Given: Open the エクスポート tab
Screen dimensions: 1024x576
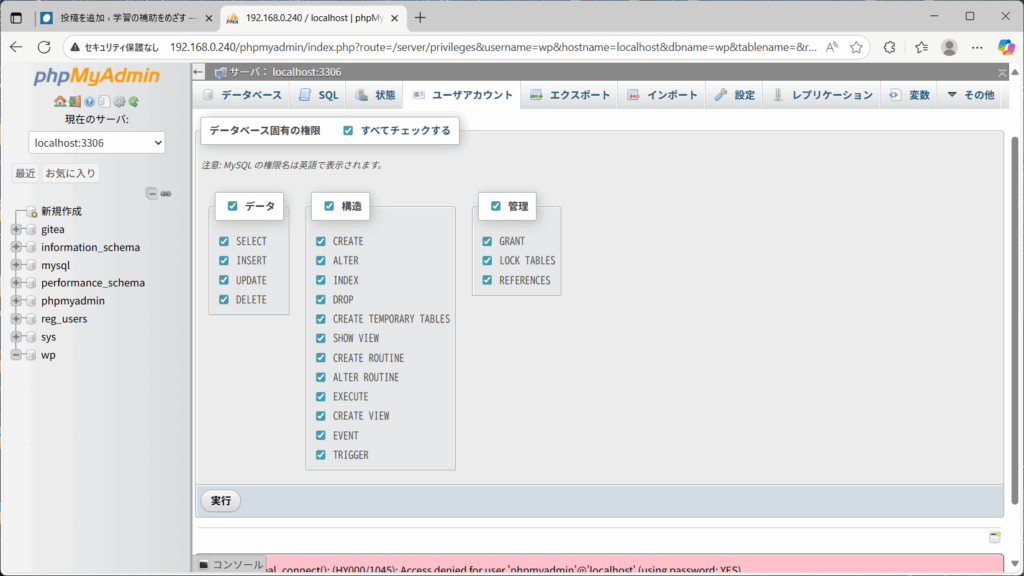Looking at the screenshot, I should click(x=569, y=95).
